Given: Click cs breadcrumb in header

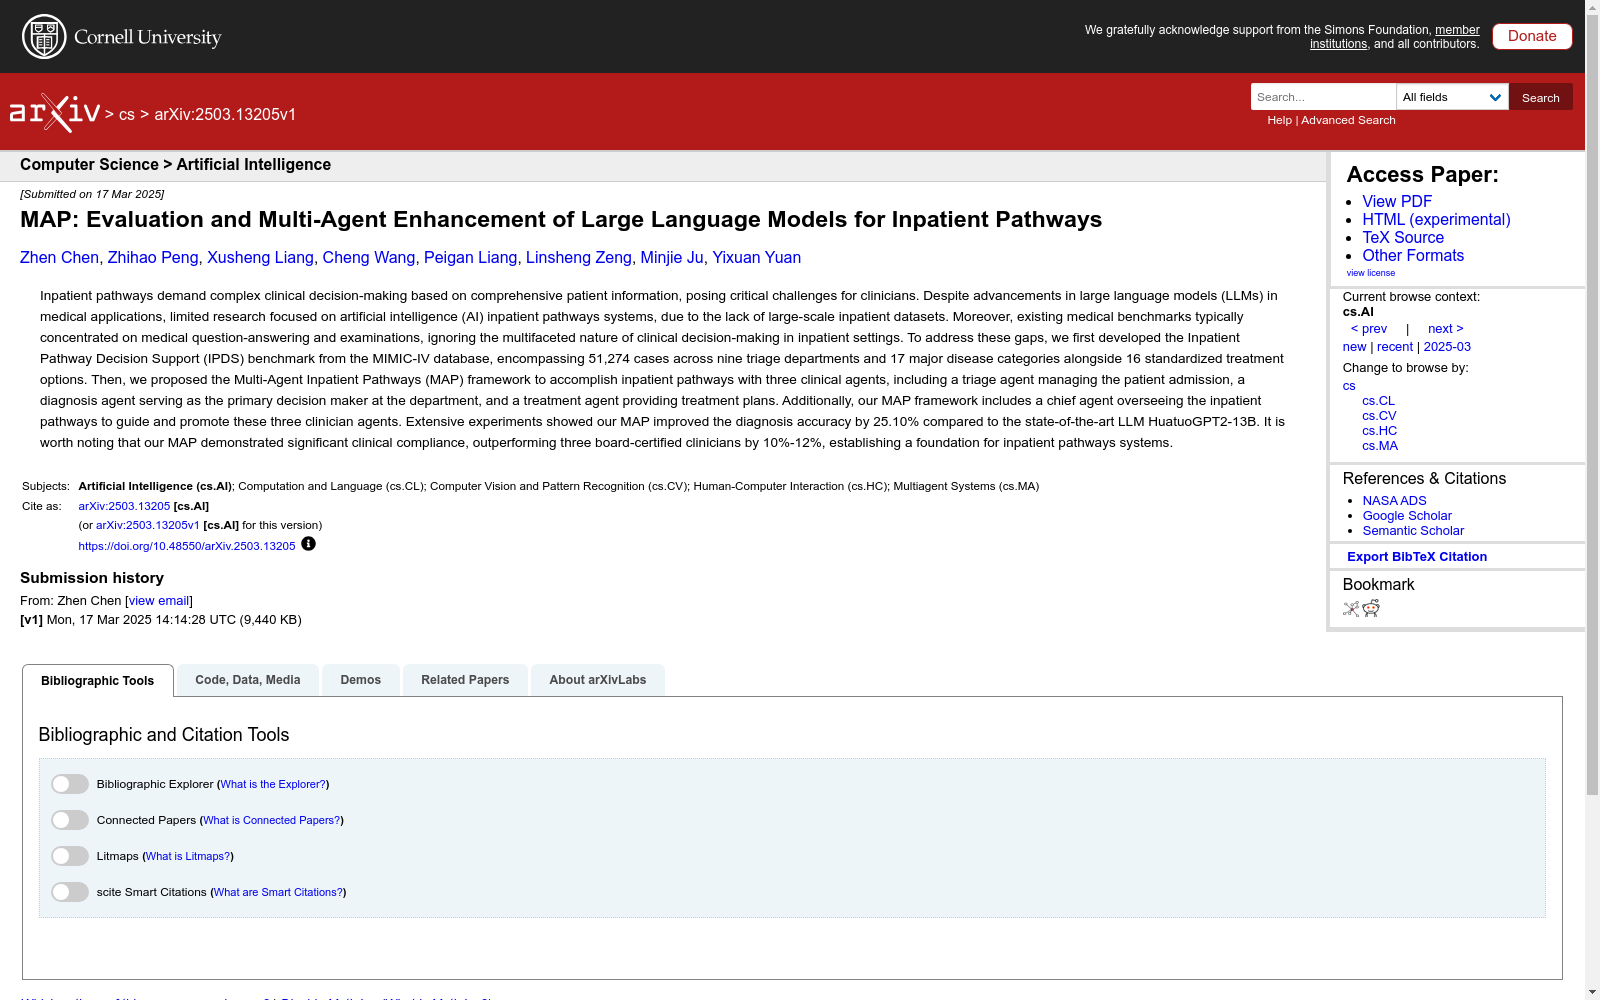Looking at the screenshot, I should pyautogui.click(x=127, y=115).
